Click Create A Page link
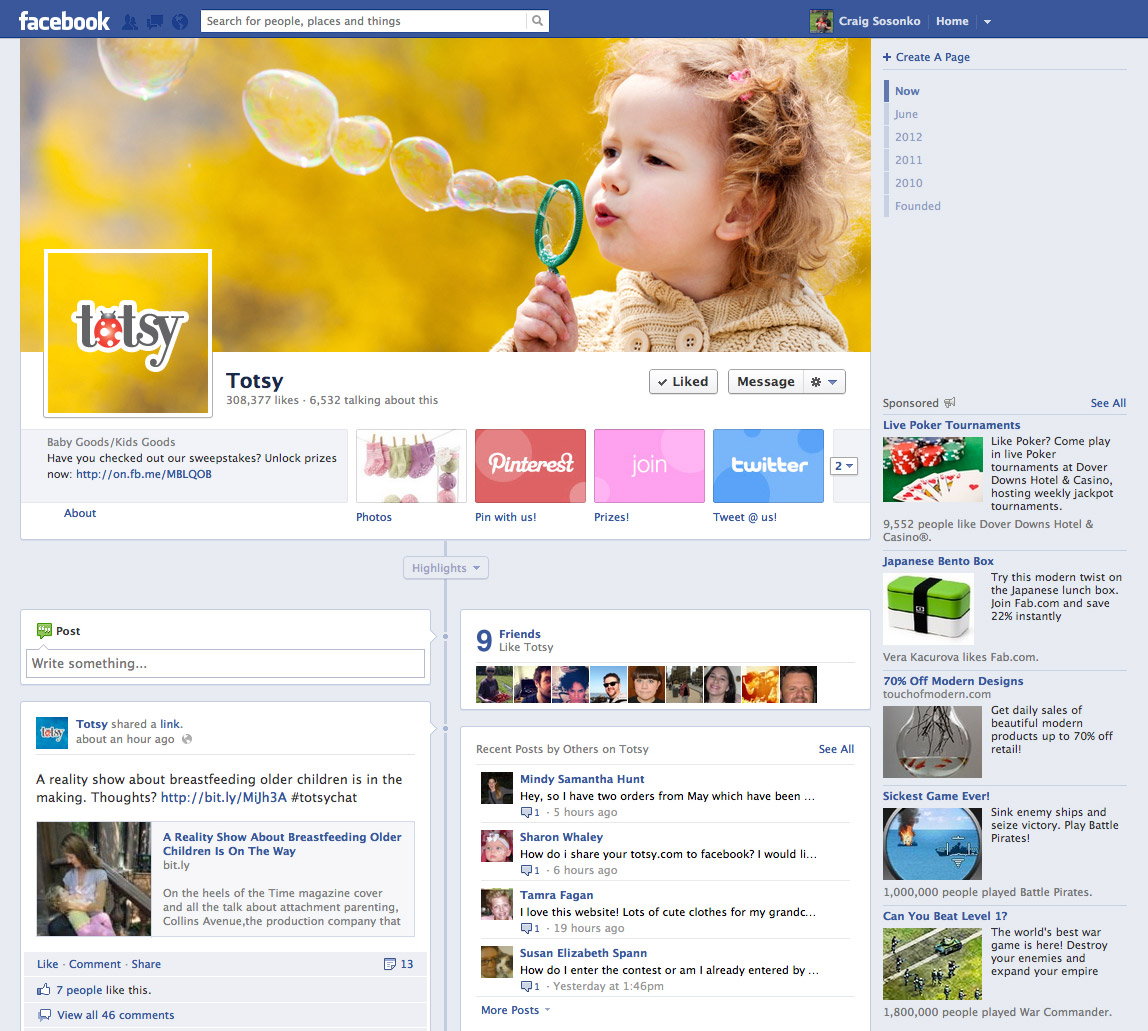 [926, 57]
